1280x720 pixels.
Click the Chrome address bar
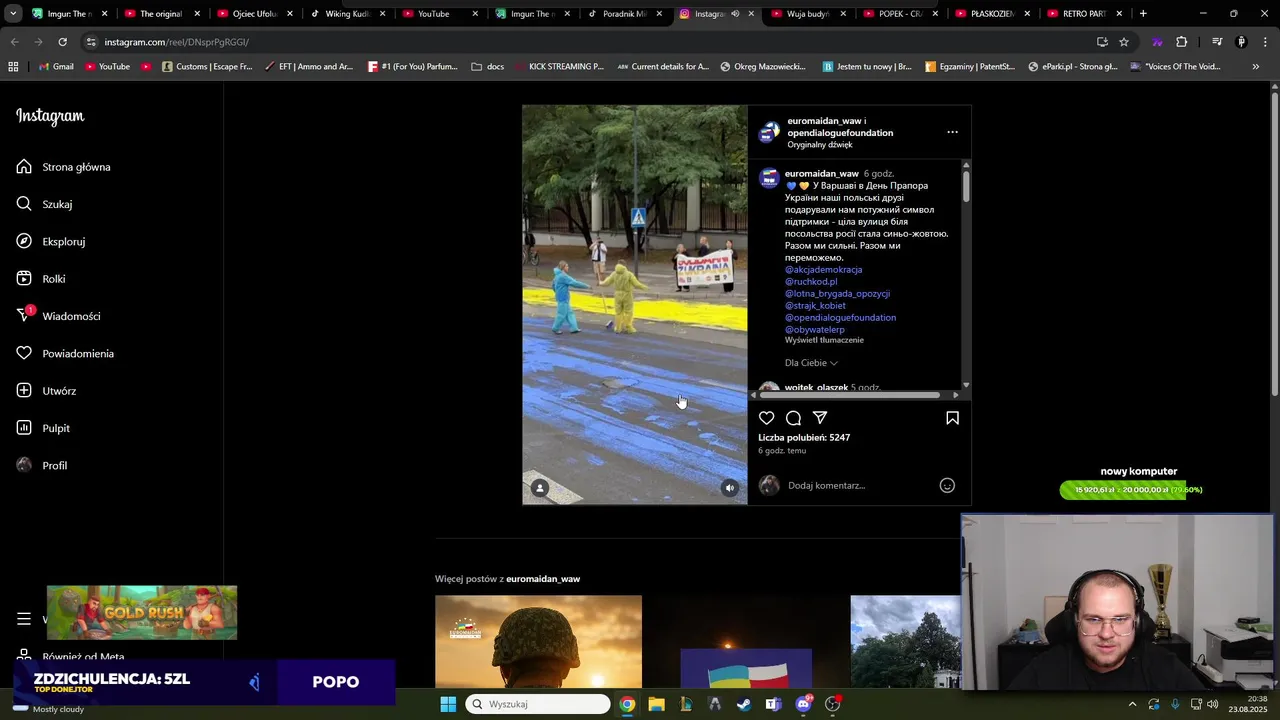590,42
